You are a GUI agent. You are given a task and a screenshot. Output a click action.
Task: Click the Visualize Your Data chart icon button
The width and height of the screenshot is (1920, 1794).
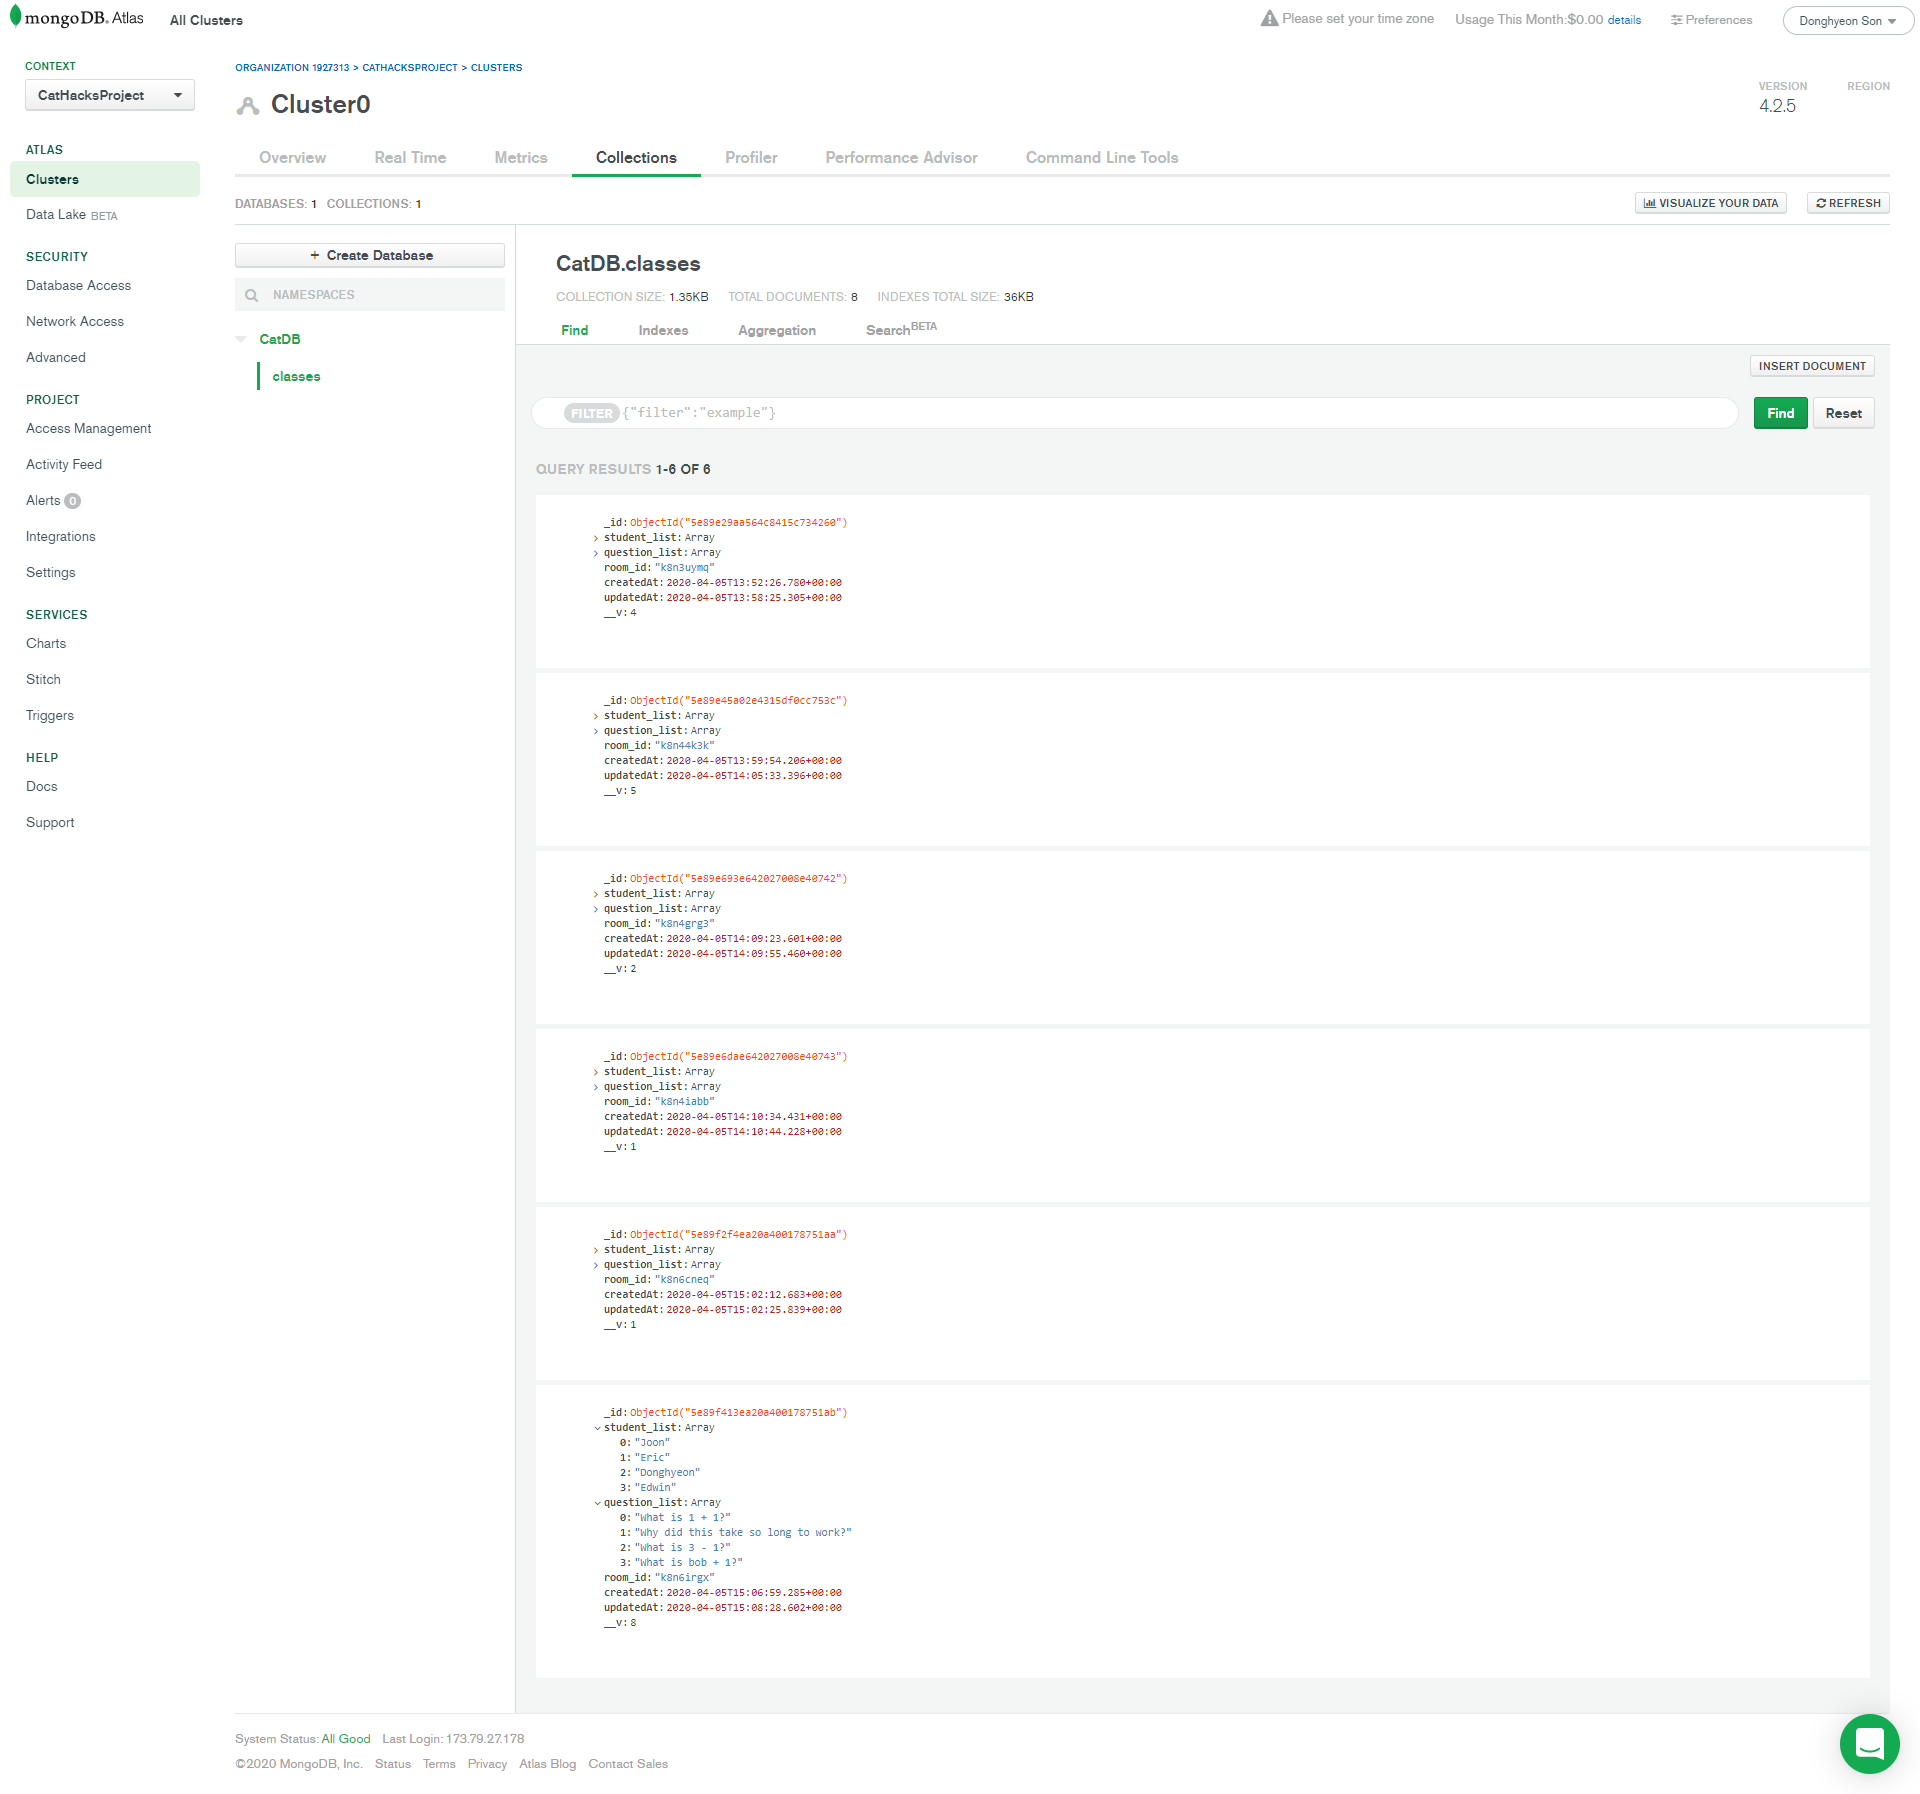tap(1710, 203)
